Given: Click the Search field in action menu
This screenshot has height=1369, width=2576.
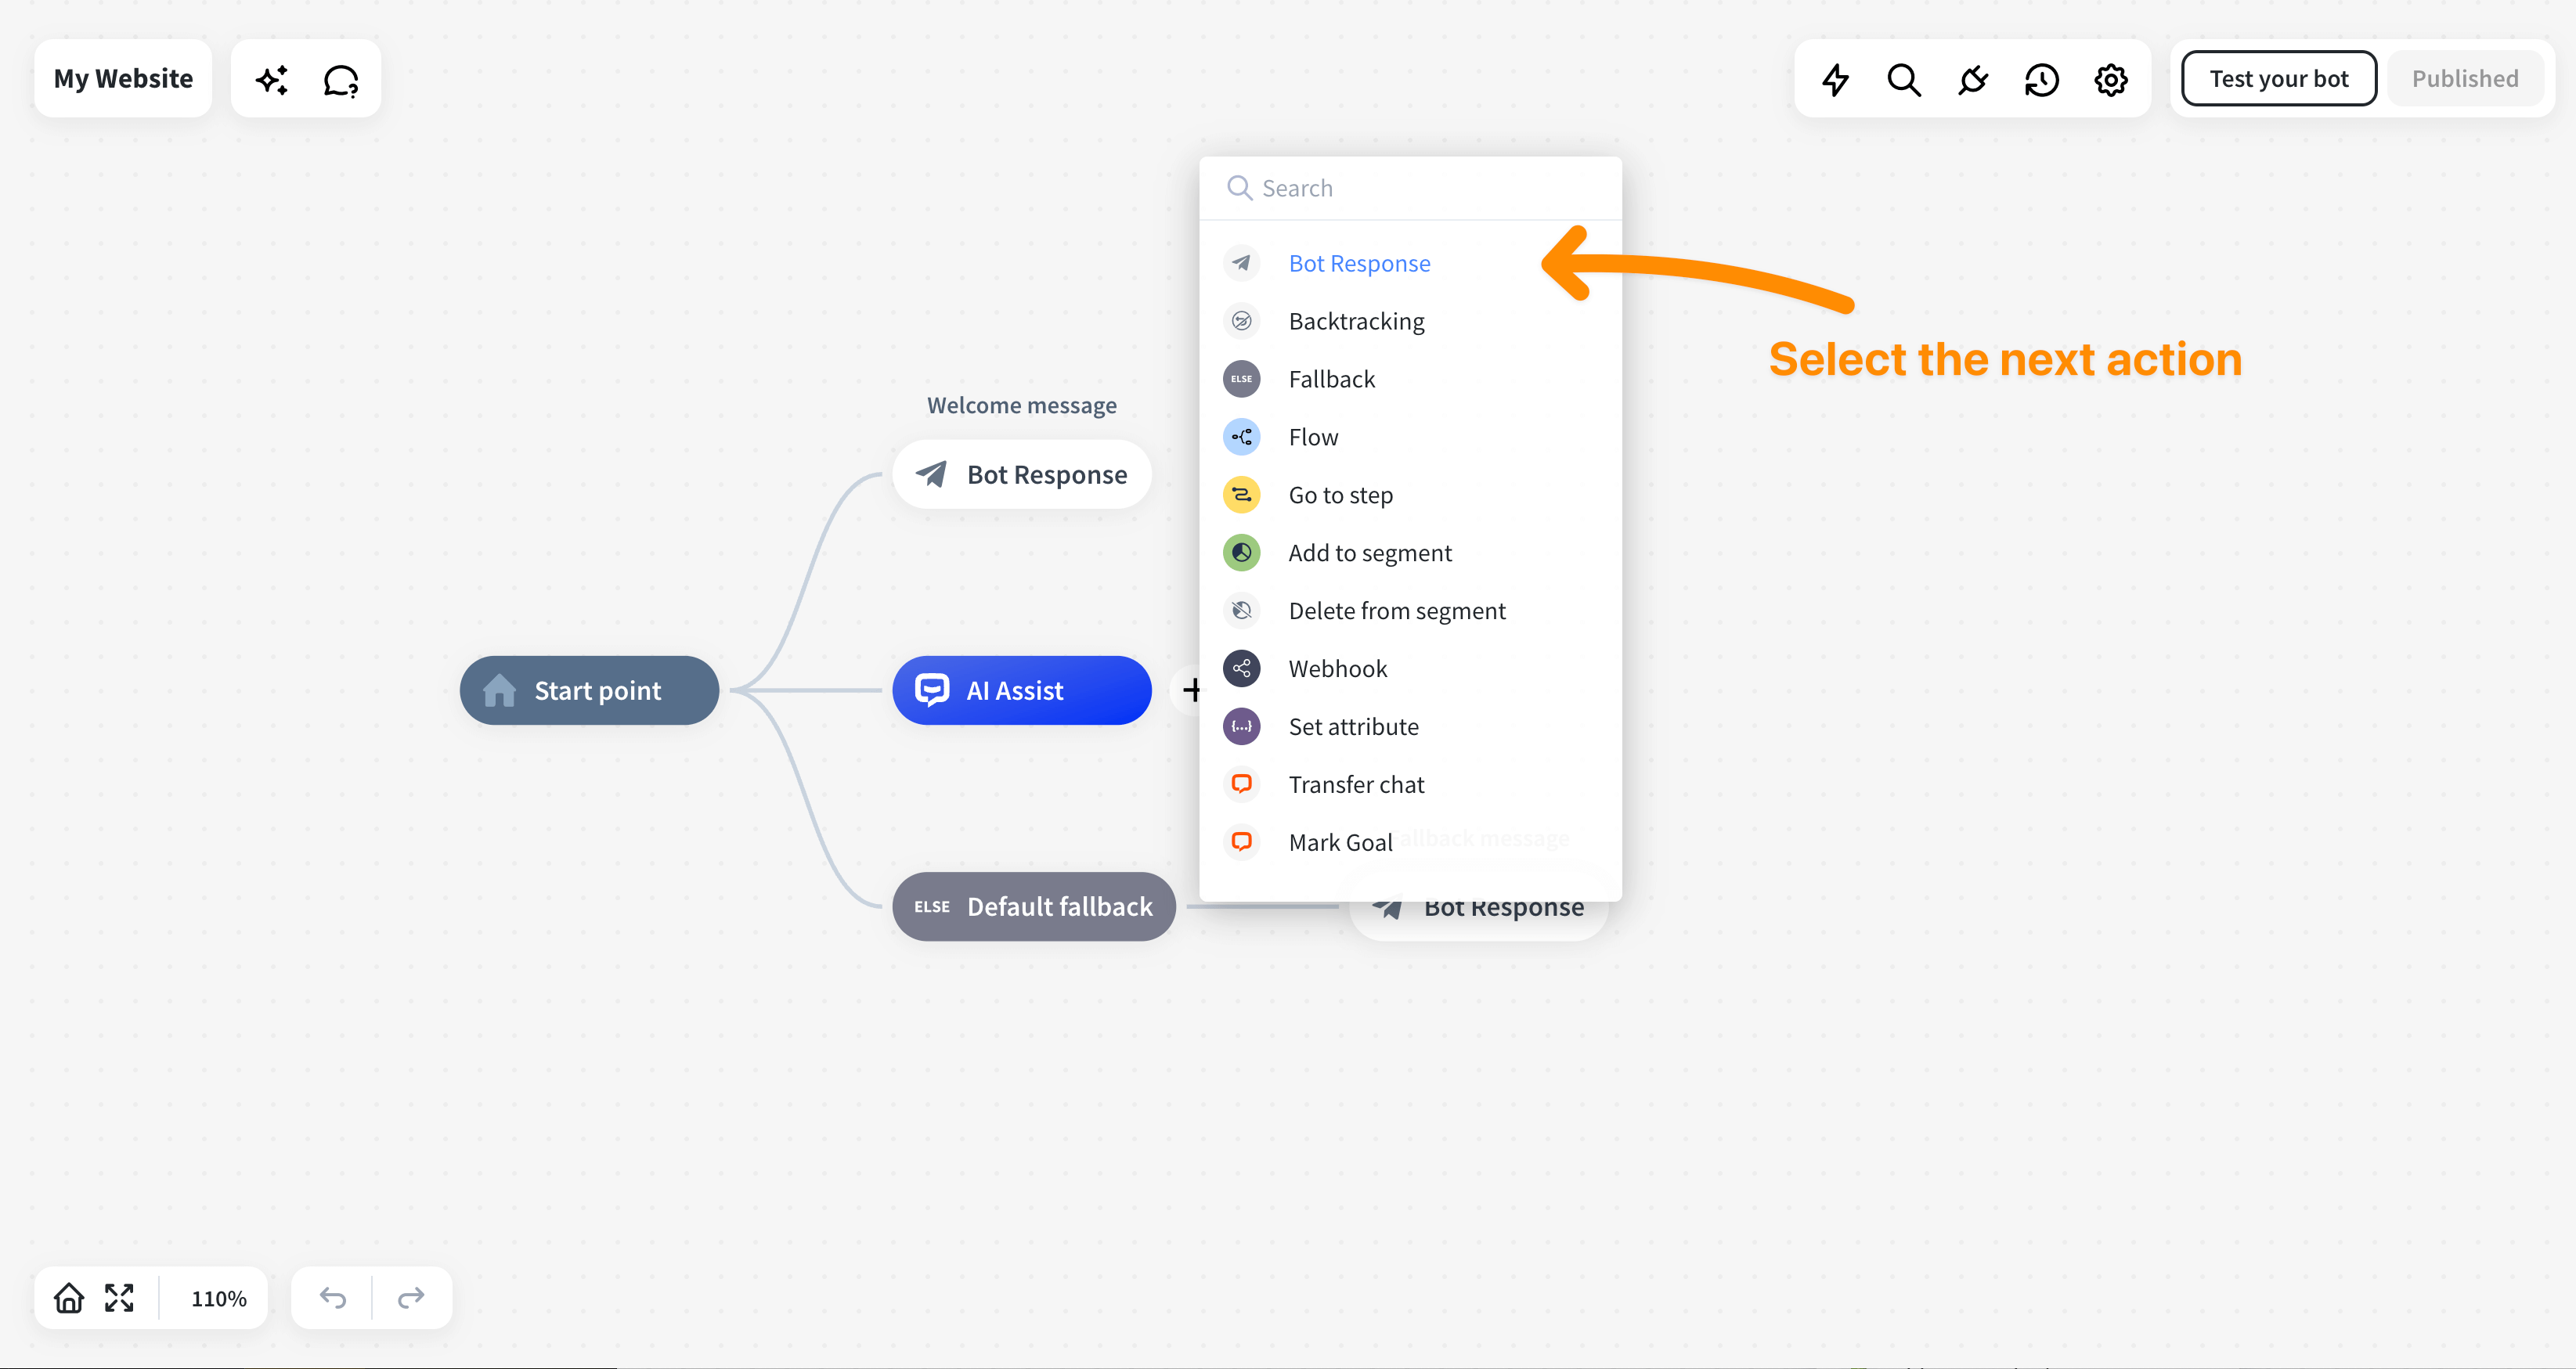Looking at the screenshot, I should click(x=1410, y=188).
